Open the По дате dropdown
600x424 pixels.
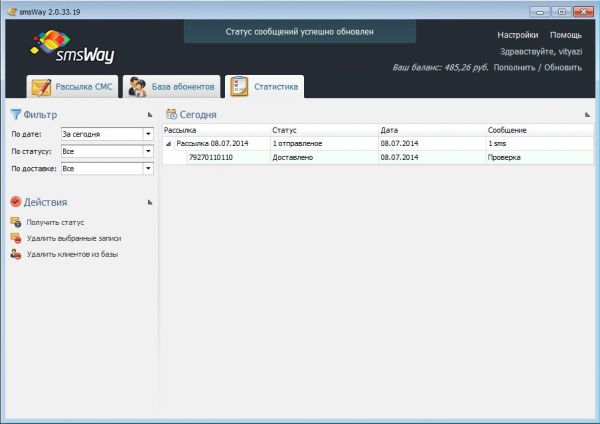(x=148, y=134)
